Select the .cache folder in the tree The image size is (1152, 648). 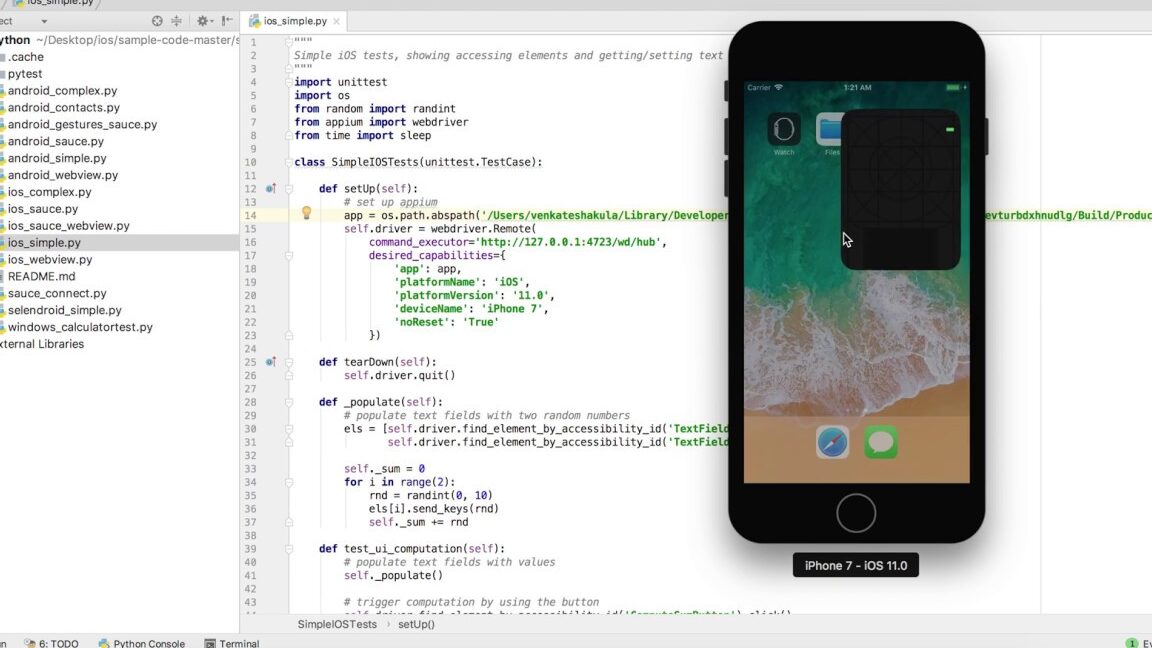25,57
